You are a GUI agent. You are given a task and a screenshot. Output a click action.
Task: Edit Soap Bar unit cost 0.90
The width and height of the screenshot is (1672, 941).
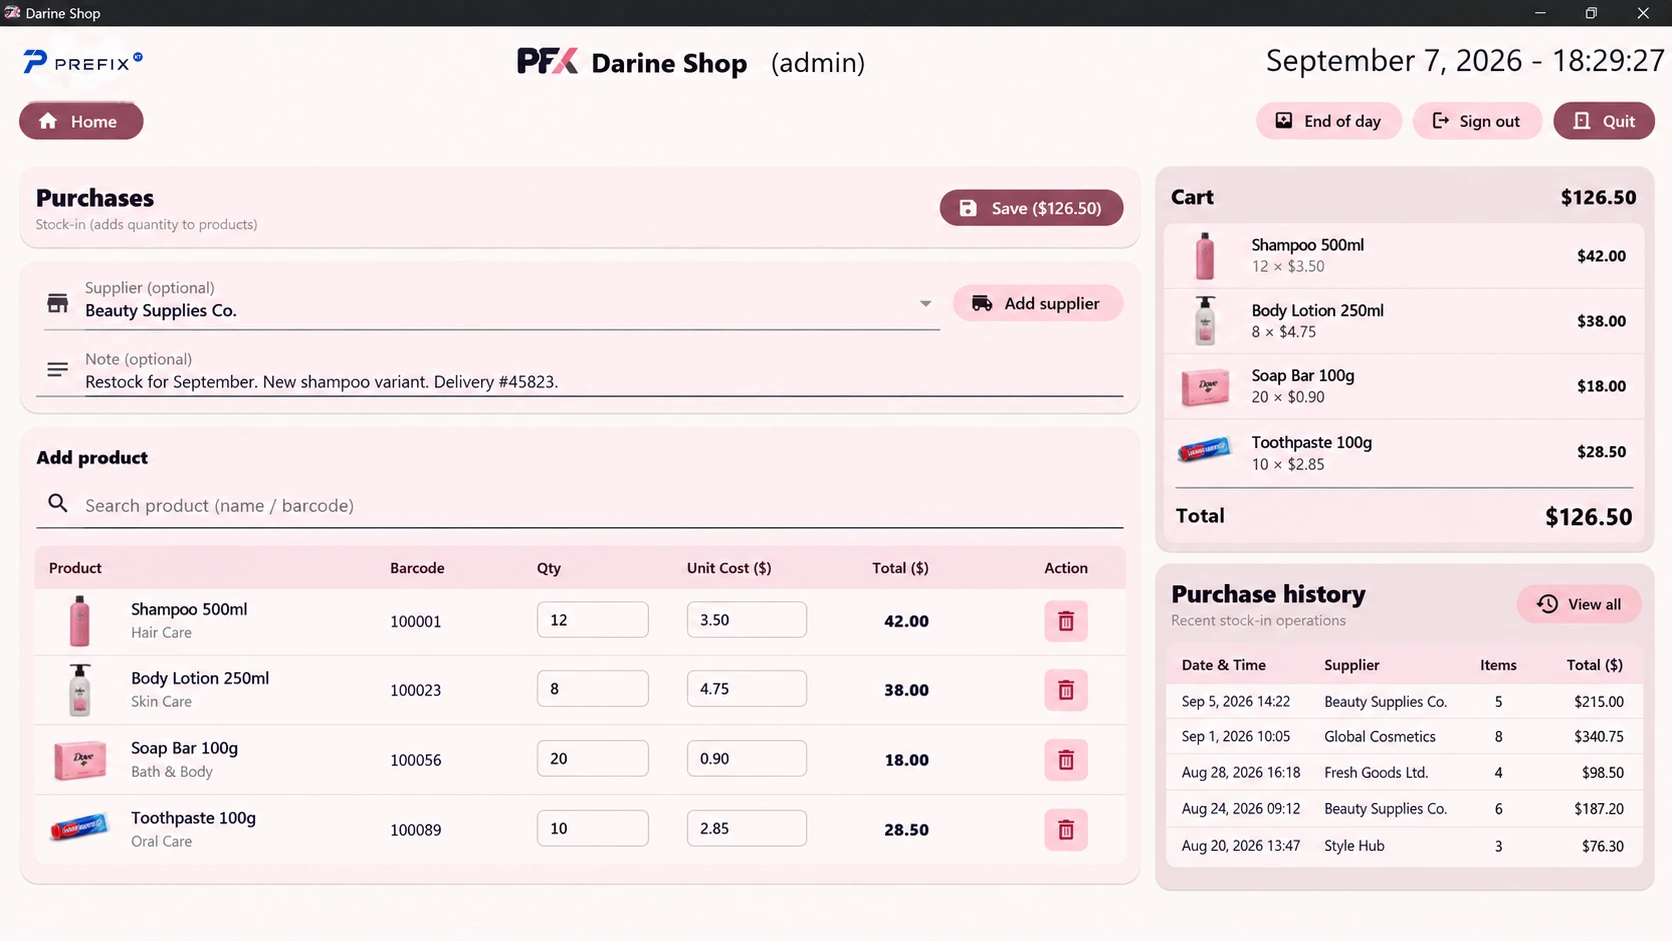[746, 759]
